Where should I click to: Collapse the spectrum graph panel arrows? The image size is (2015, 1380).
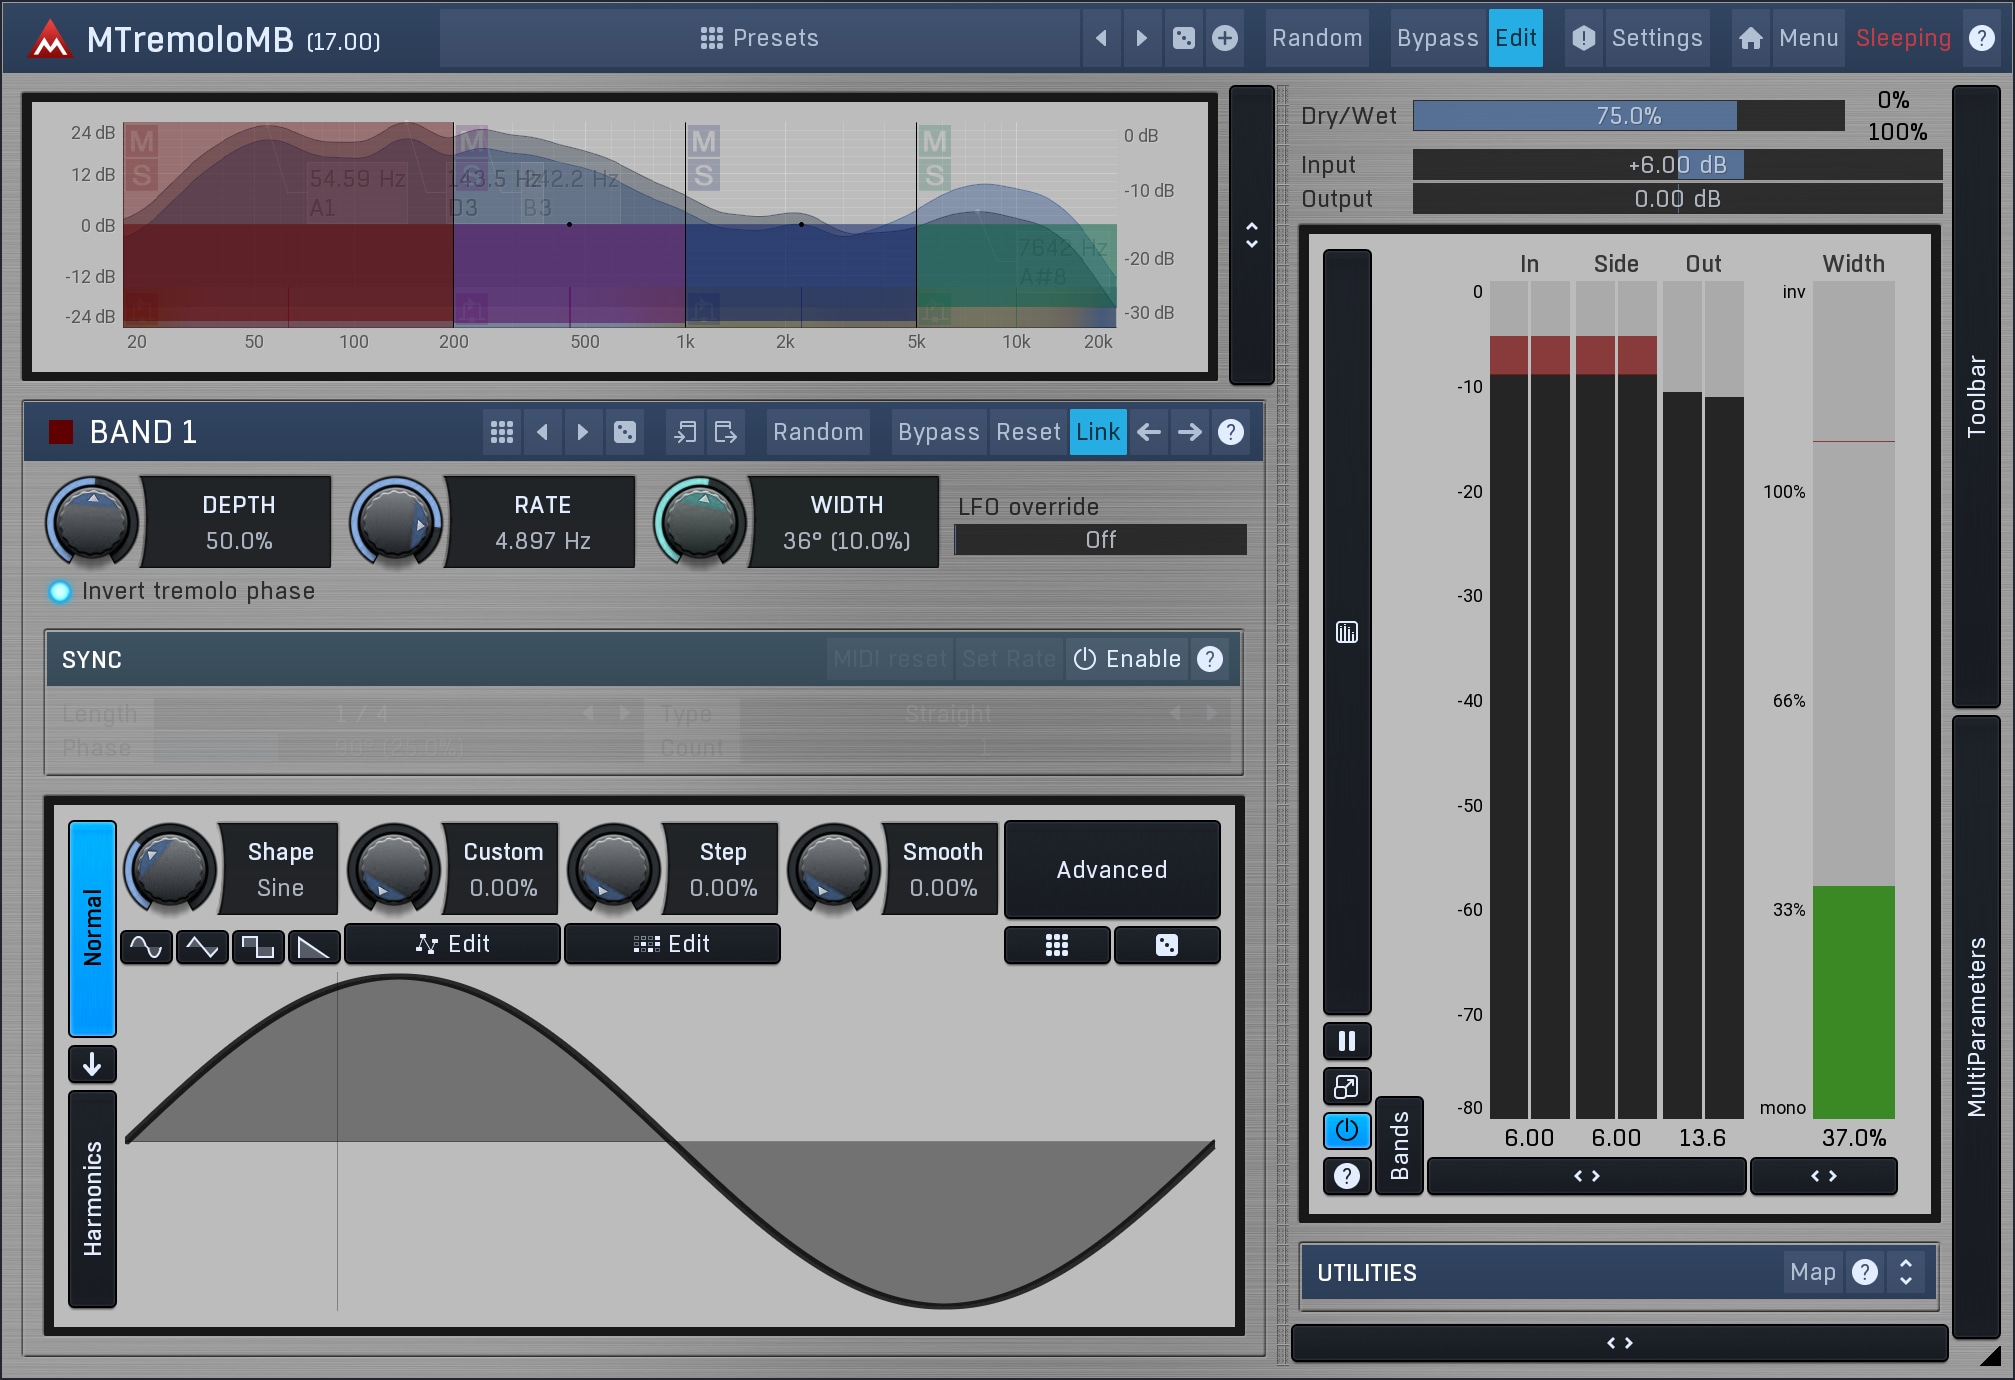(x=1251, y=235)
